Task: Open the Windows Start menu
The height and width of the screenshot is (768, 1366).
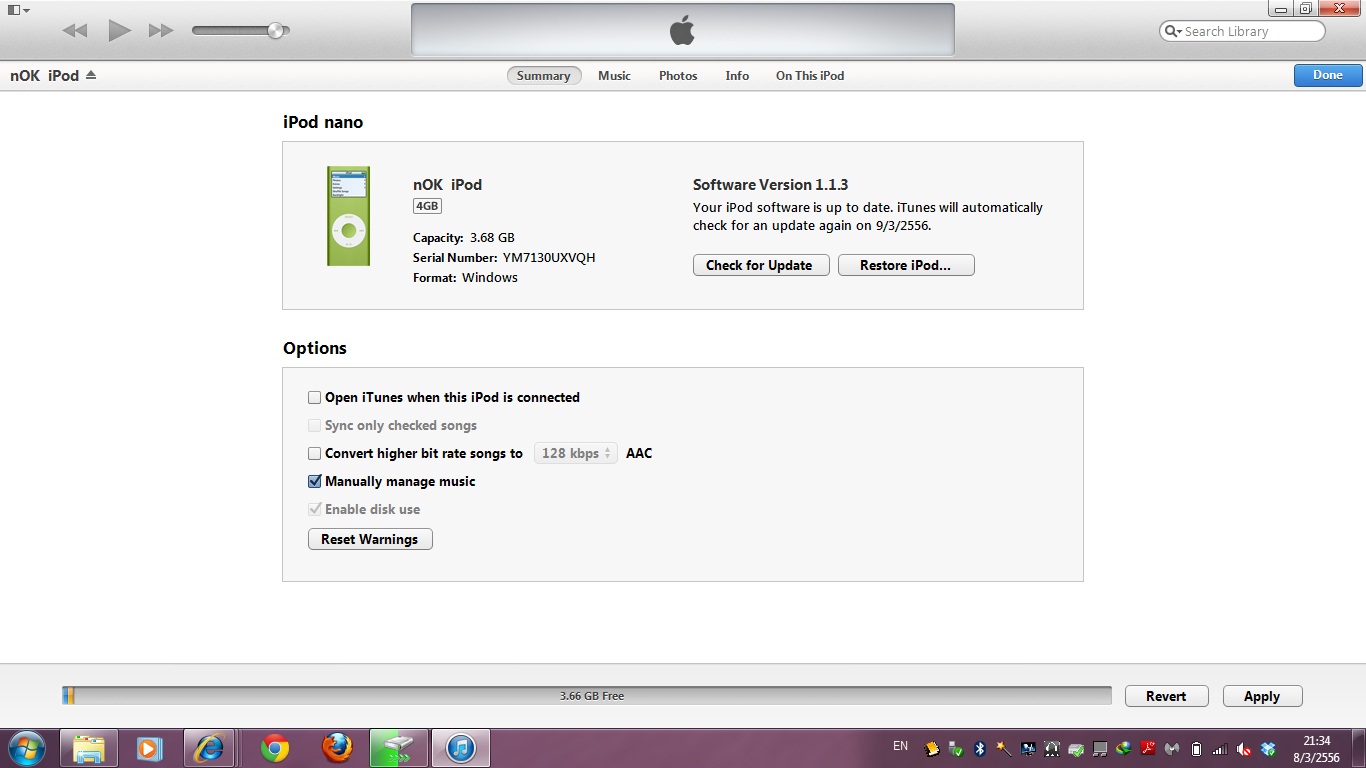Action: tap(27, 748)
